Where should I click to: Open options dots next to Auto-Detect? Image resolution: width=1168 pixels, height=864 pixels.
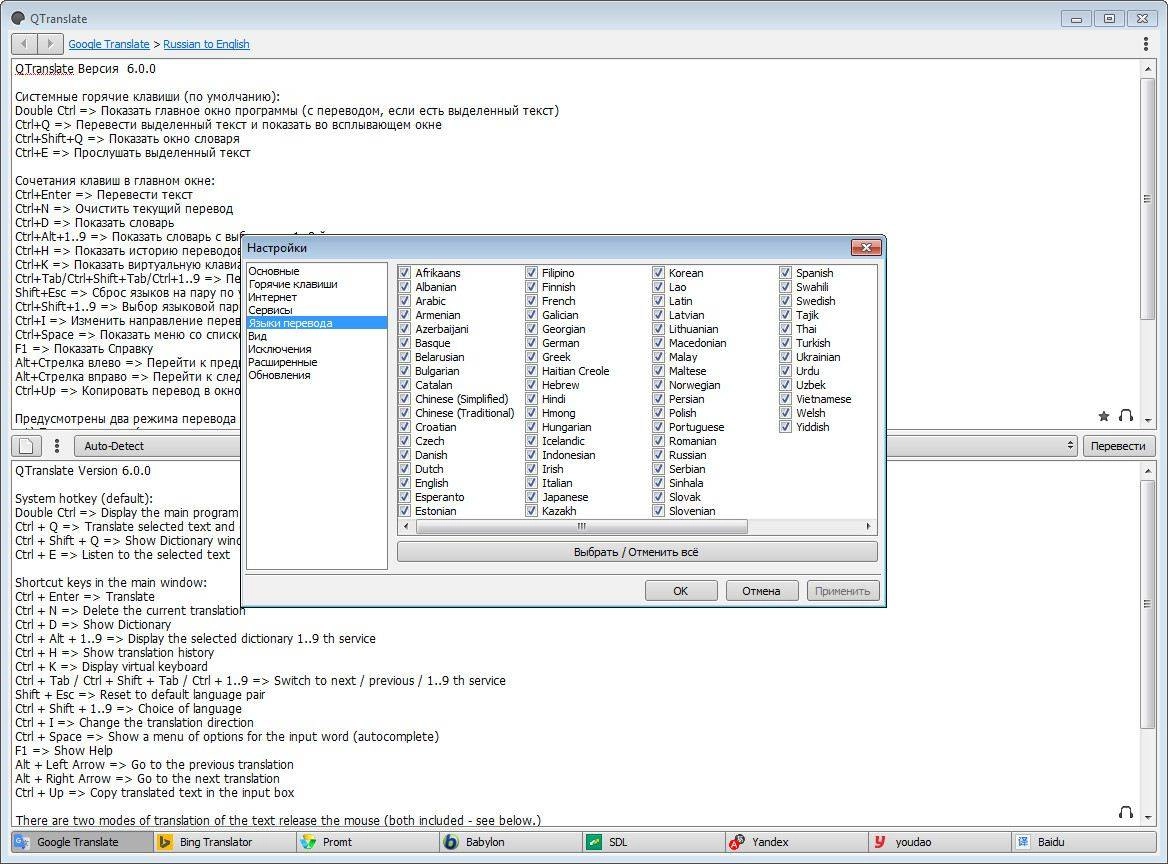click(57, 446)
